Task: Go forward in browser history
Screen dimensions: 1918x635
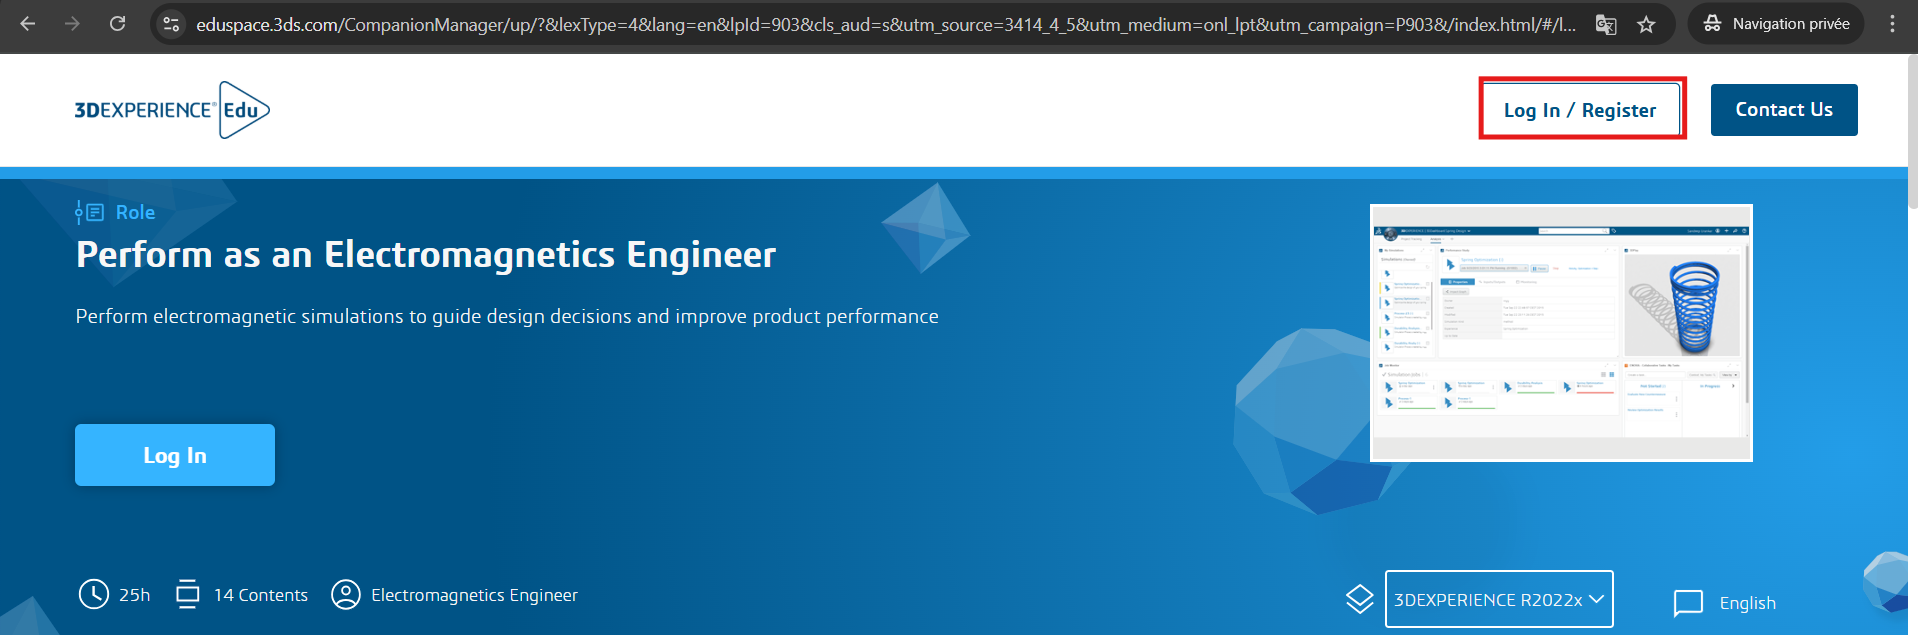Action: pyautogui.click(x=72, y=24)
